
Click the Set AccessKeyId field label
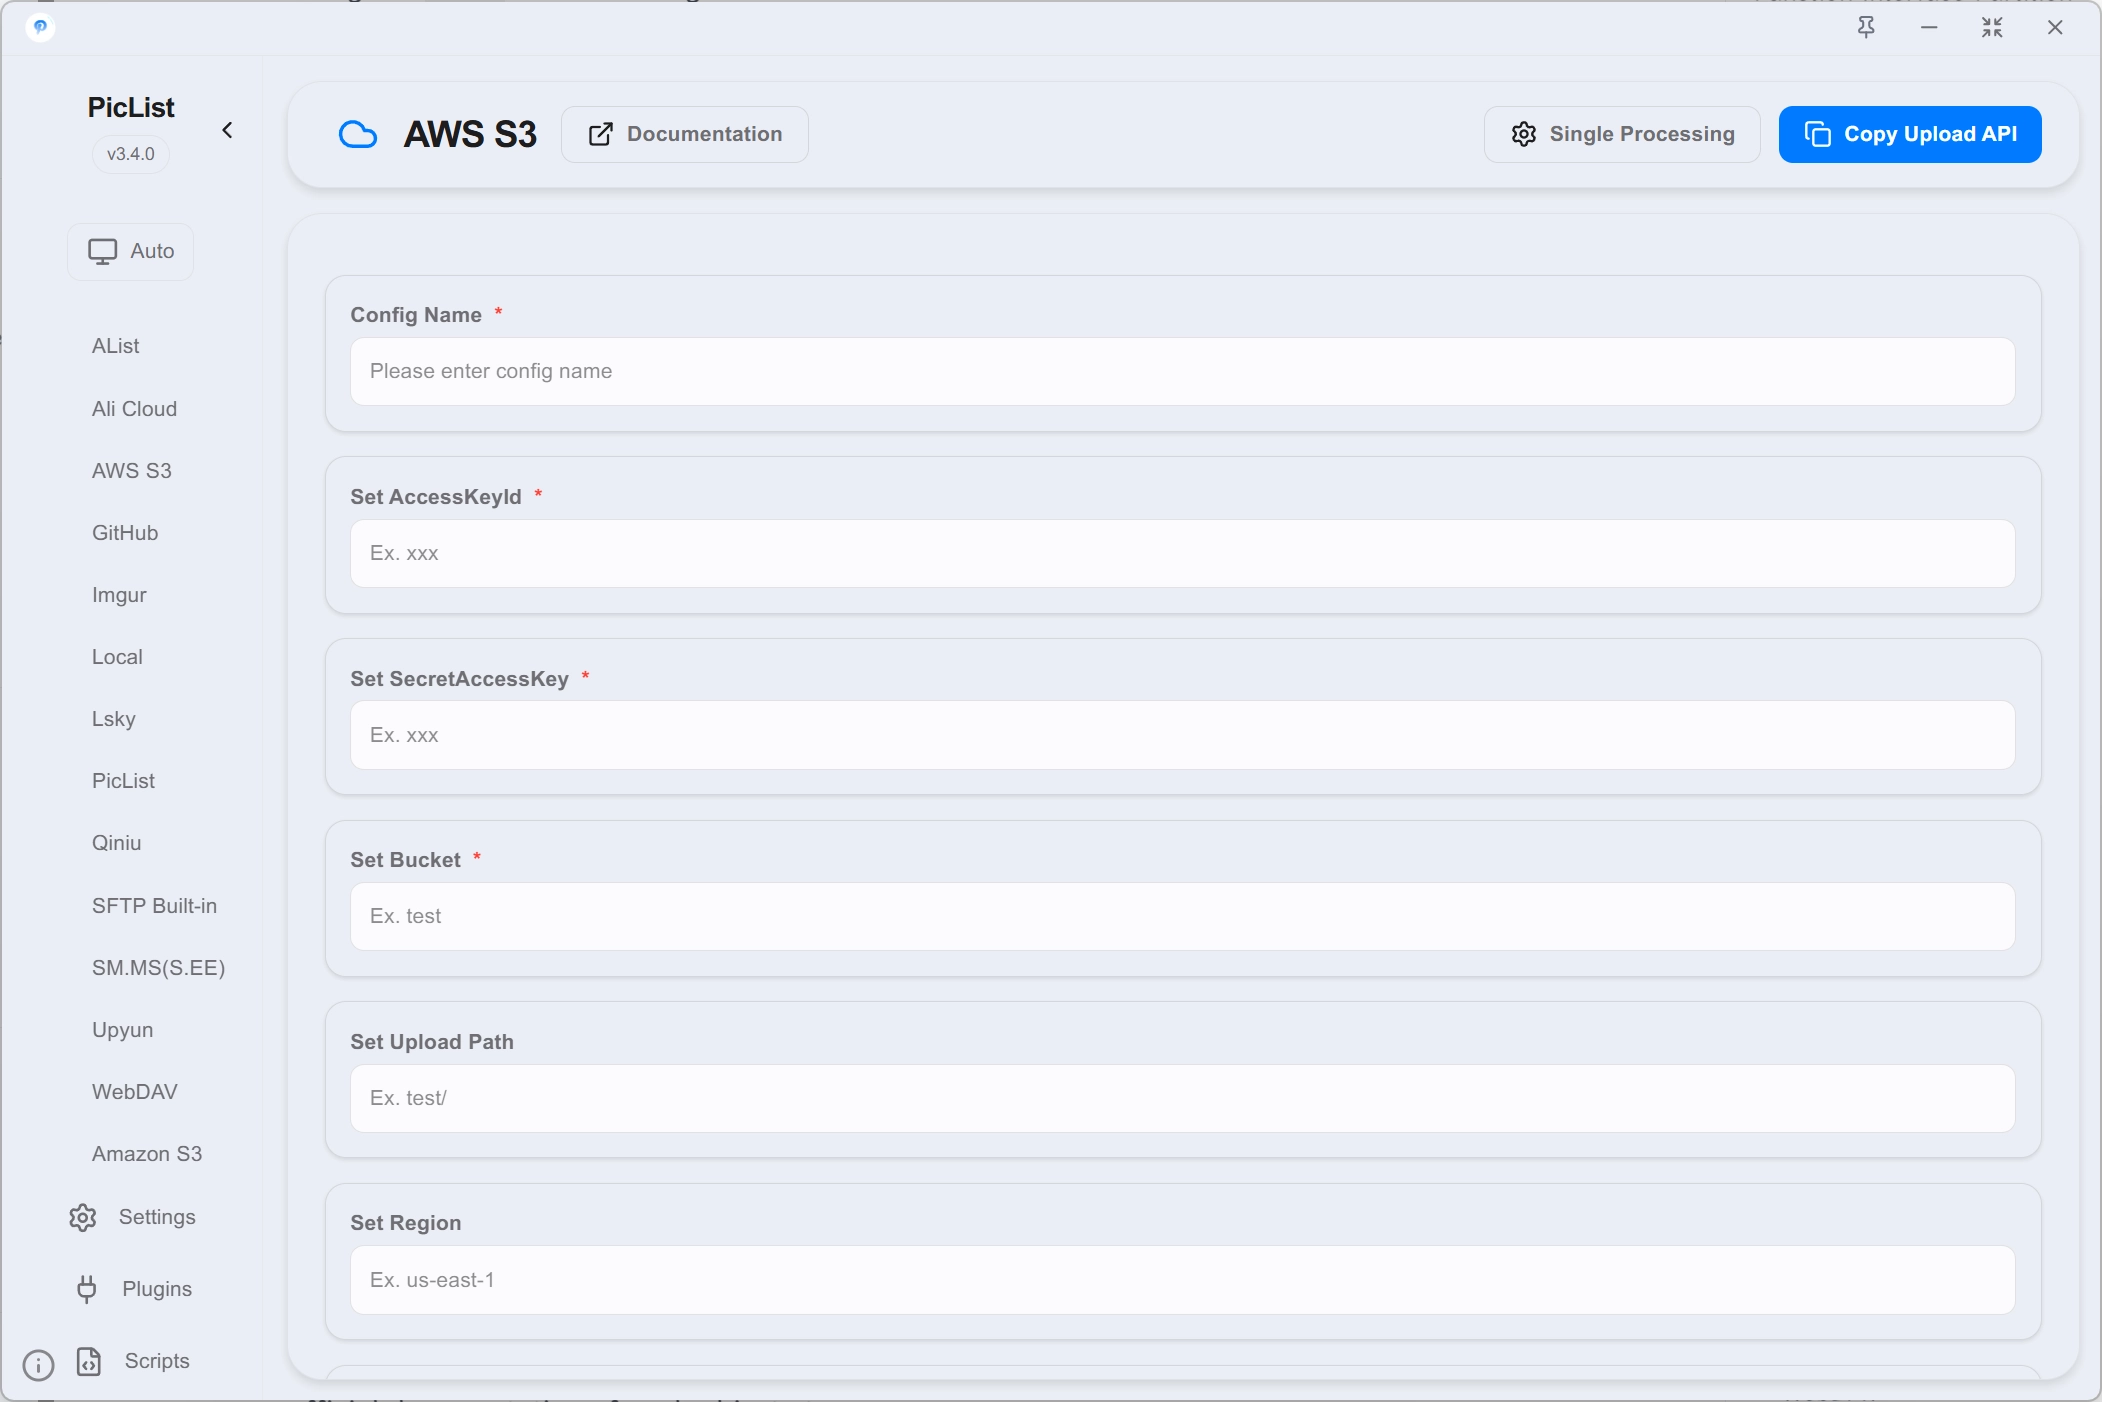coord(436,497)
